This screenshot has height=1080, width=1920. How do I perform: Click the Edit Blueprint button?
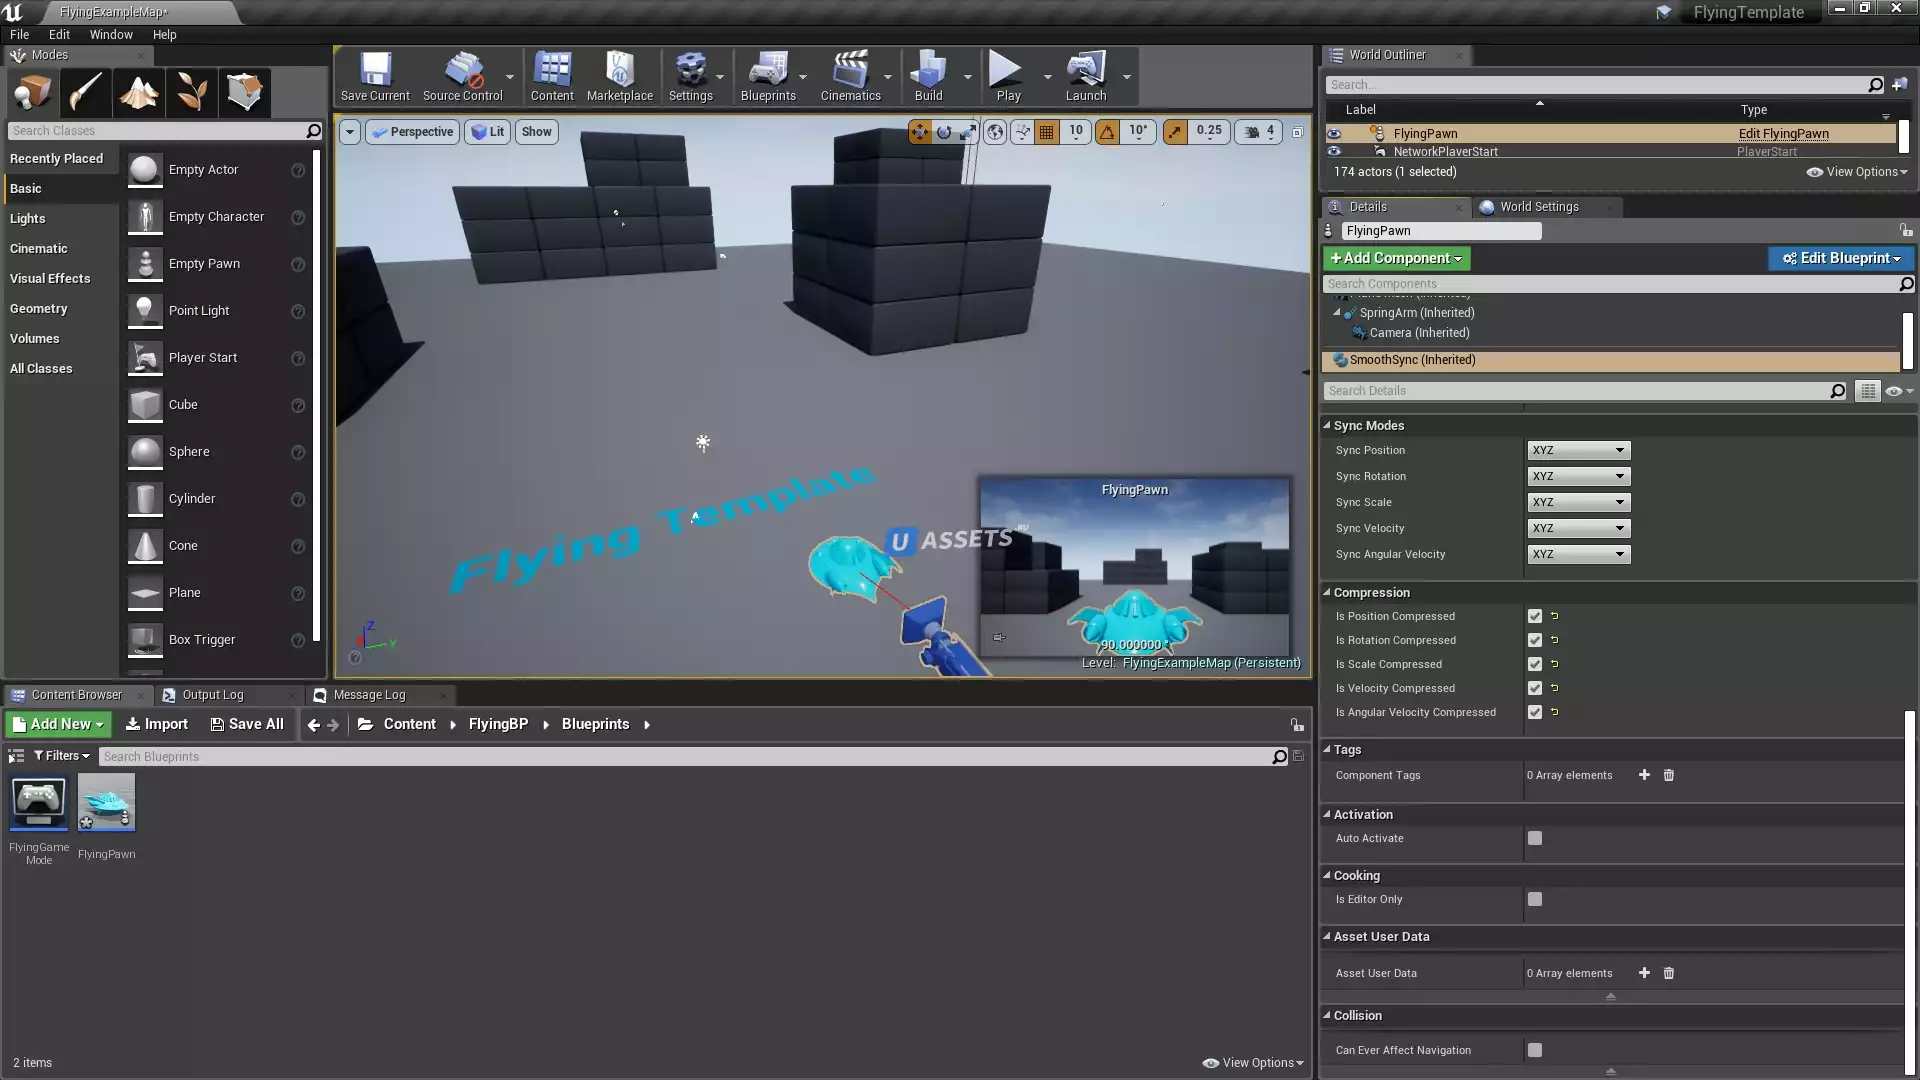pyautogui.click(x=1841, y=258)
